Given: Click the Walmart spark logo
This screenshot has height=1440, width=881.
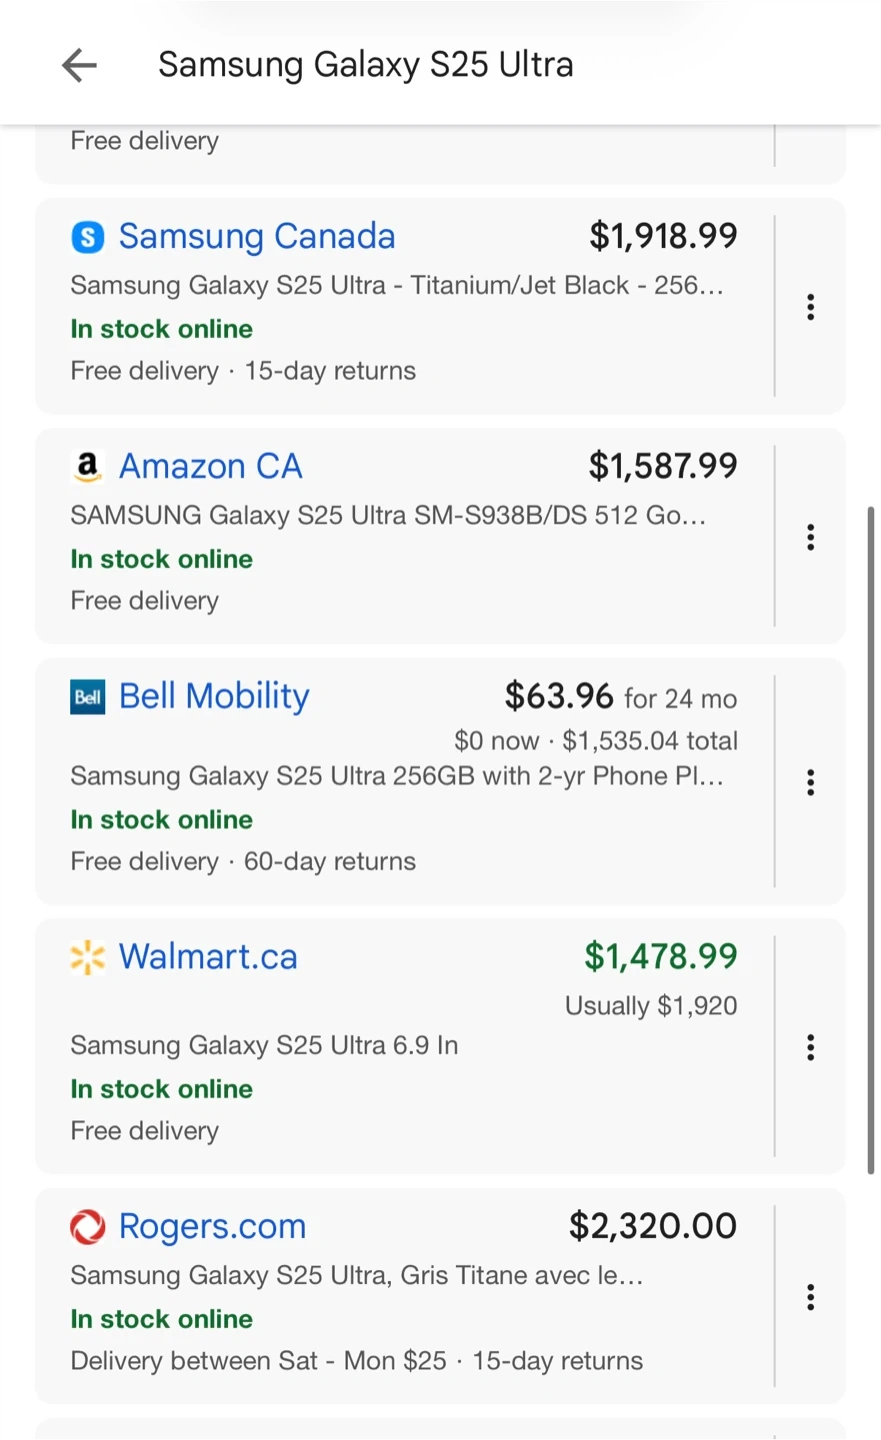Looking at the screenshot, I should (88, 957).
